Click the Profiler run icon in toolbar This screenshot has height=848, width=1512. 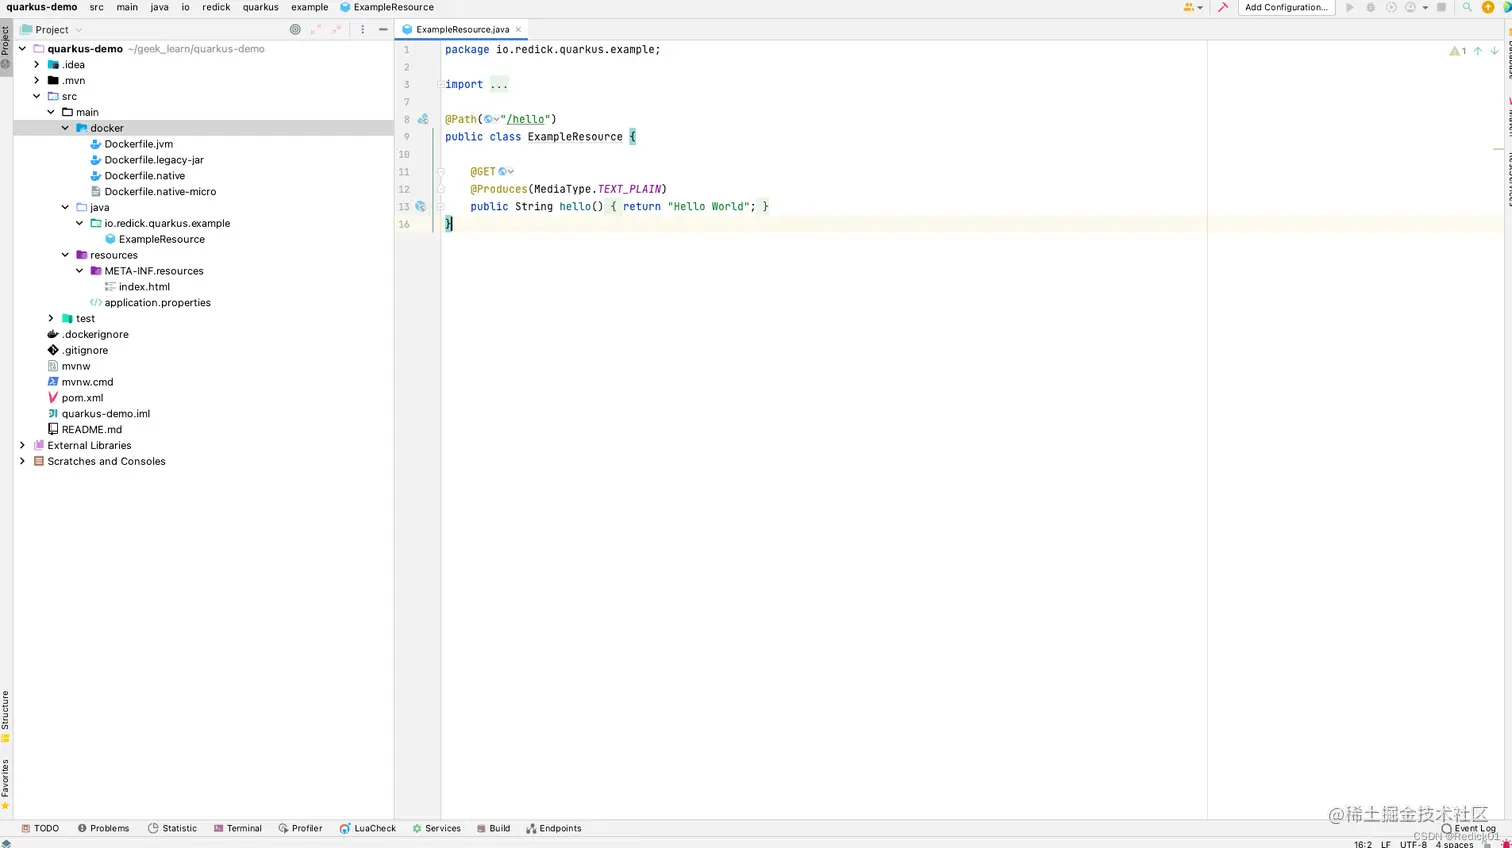[1410, 7]
